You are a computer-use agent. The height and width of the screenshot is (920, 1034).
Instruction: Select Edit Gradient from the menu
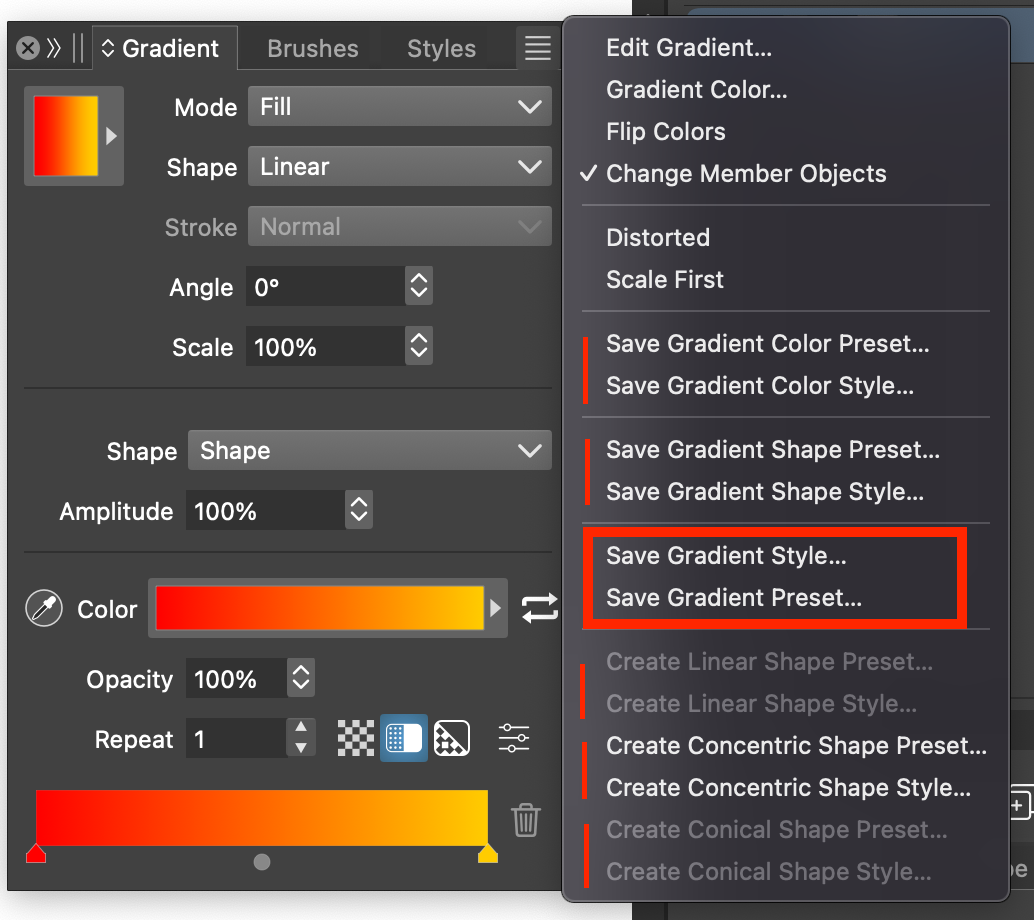[x=689, y=48]
